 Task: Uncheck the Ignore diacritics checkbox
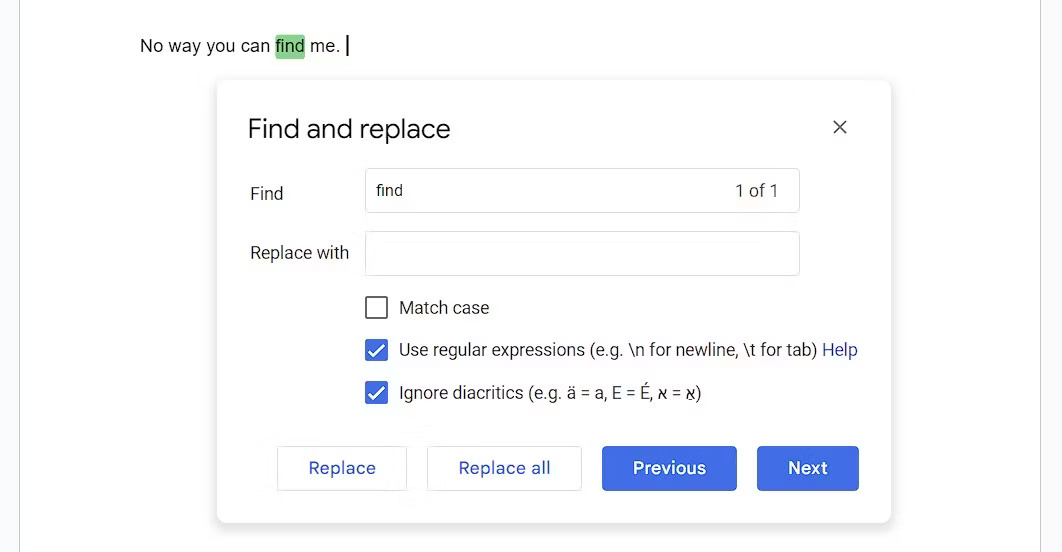377,393
